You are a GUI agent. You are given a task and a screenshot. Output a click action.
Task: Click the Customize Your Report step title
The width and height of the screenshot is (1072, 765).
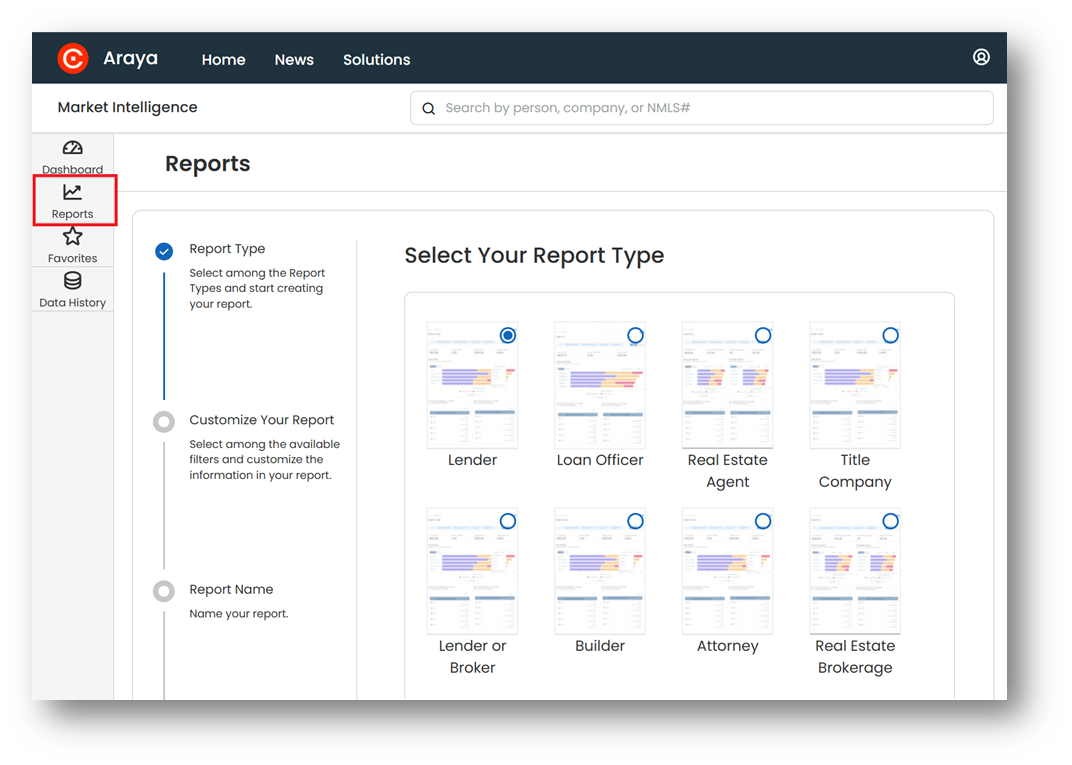click(x=262, y=420)
